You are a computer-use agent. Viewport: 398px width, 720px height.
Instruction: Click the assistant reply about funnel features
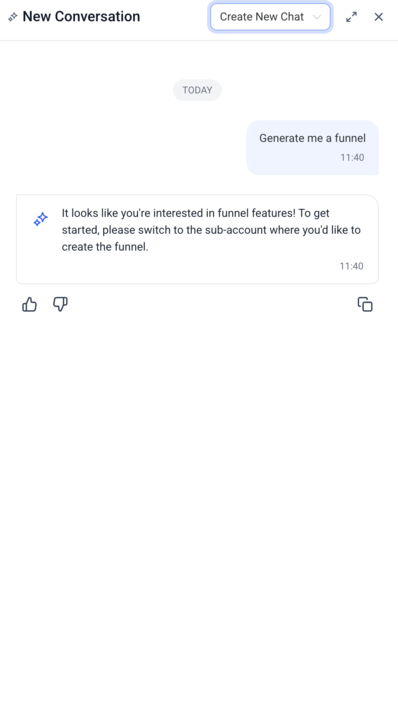197,239
